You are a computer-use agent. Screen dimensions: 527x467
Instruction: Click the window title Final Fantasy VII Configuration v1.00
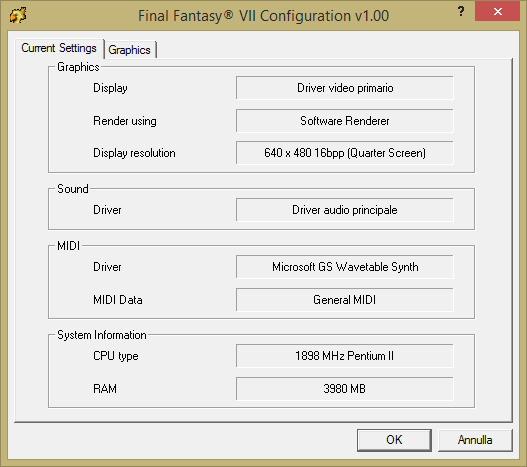[x=264, y=16]
